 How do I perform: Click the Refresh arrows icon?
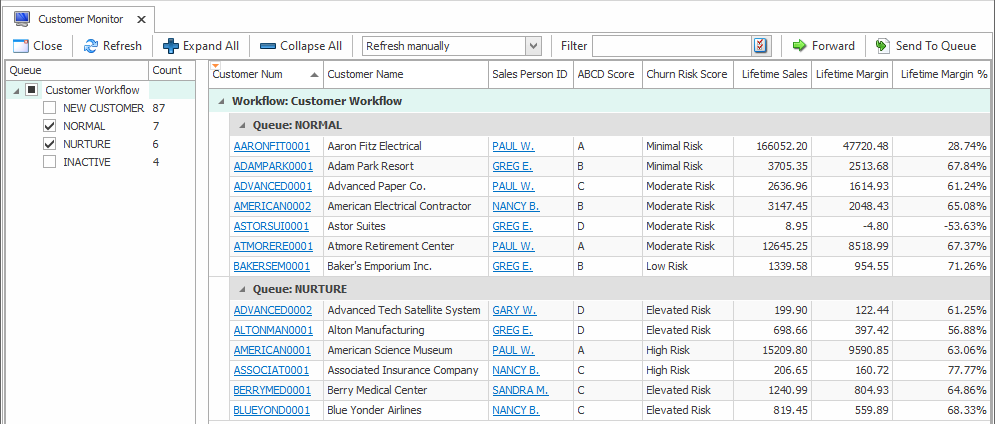91,46
